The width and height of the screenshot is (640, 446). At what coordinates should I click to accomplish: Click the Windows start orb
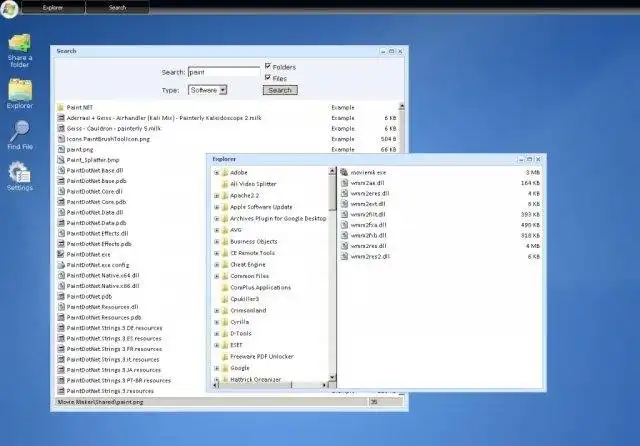point(9,8)
